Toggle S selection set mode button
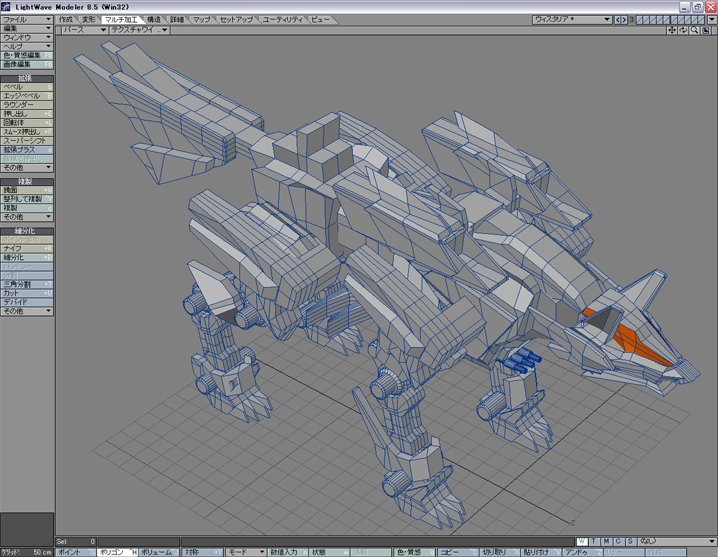Screen dimensions: 718x557 click(631, 541)
